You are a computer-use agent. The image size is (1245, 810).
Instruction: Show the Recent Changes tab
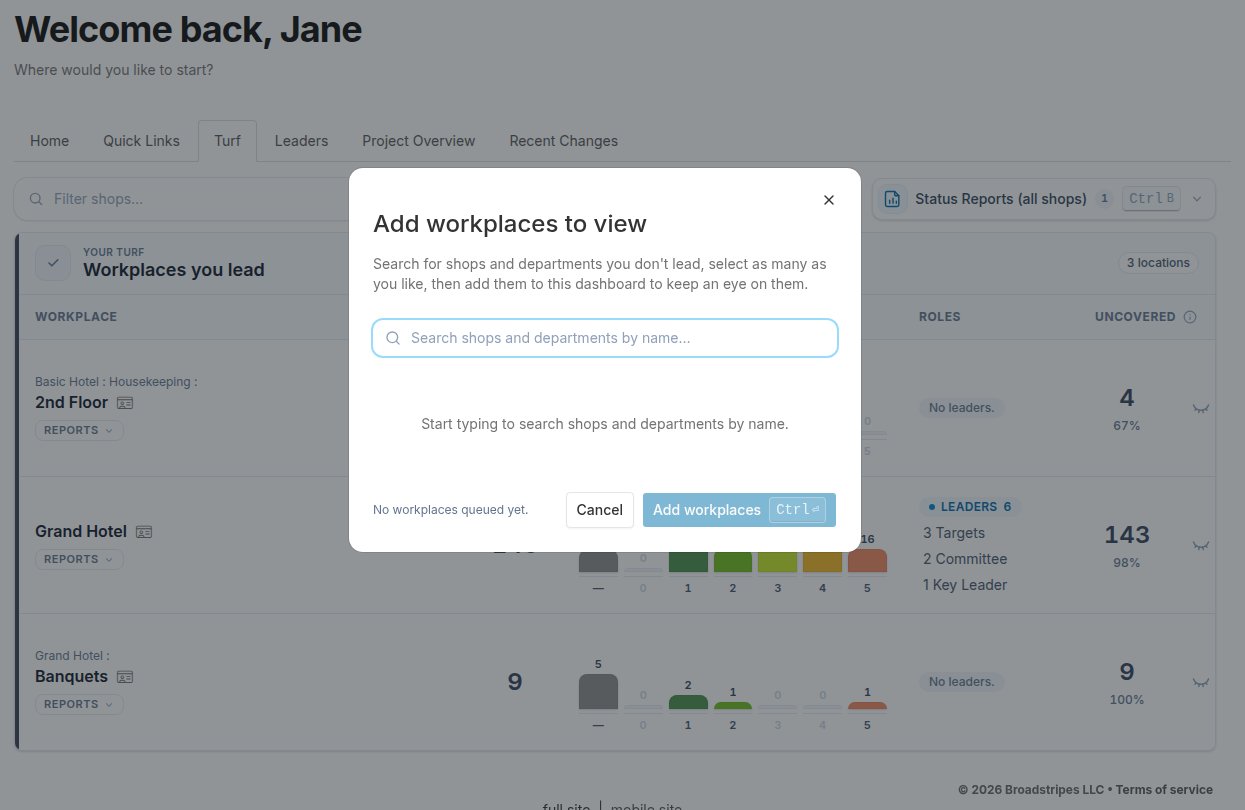pos(563,141)
